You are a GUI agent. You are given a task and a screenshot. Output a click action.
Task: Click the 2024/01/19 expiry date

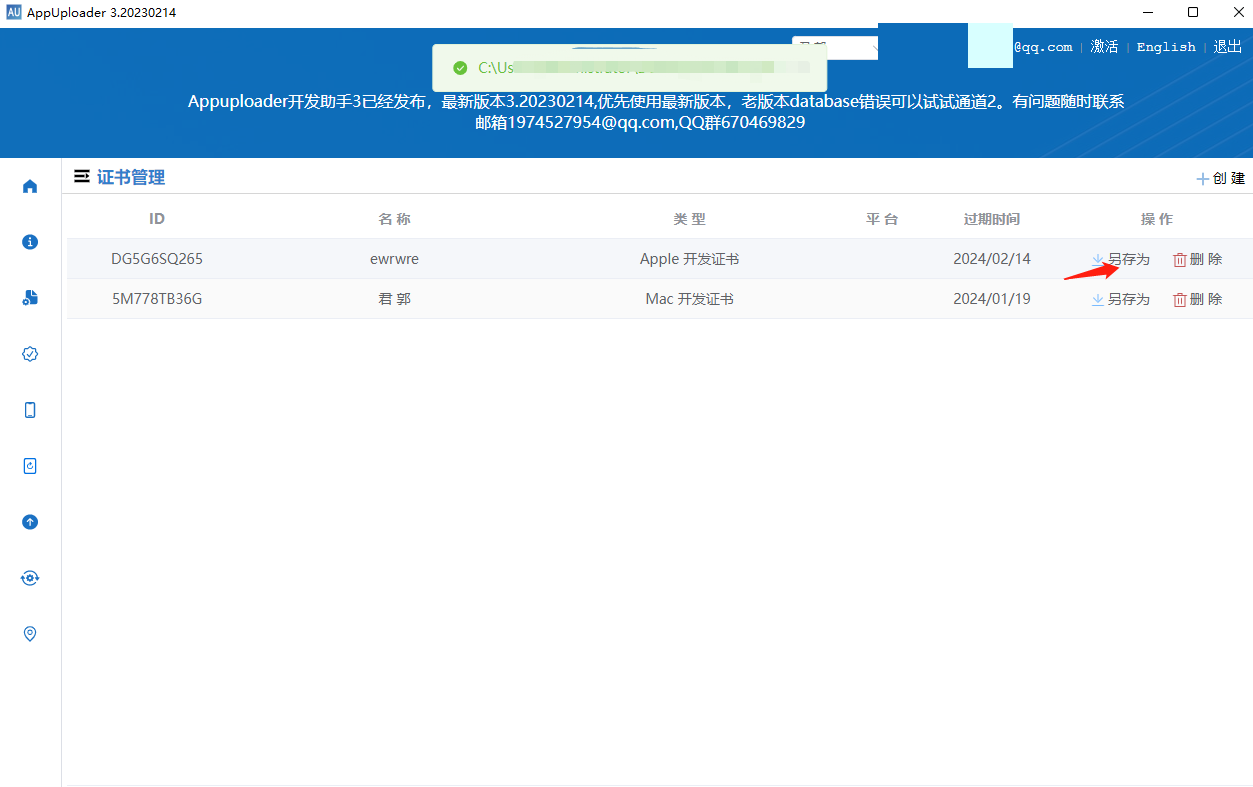pos(991,299)
